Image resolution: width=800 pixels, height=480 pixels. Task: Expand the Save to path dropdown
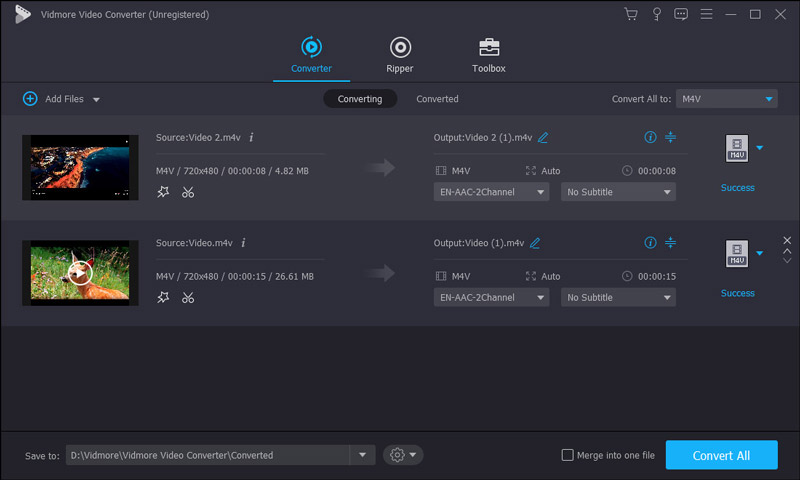362,455
